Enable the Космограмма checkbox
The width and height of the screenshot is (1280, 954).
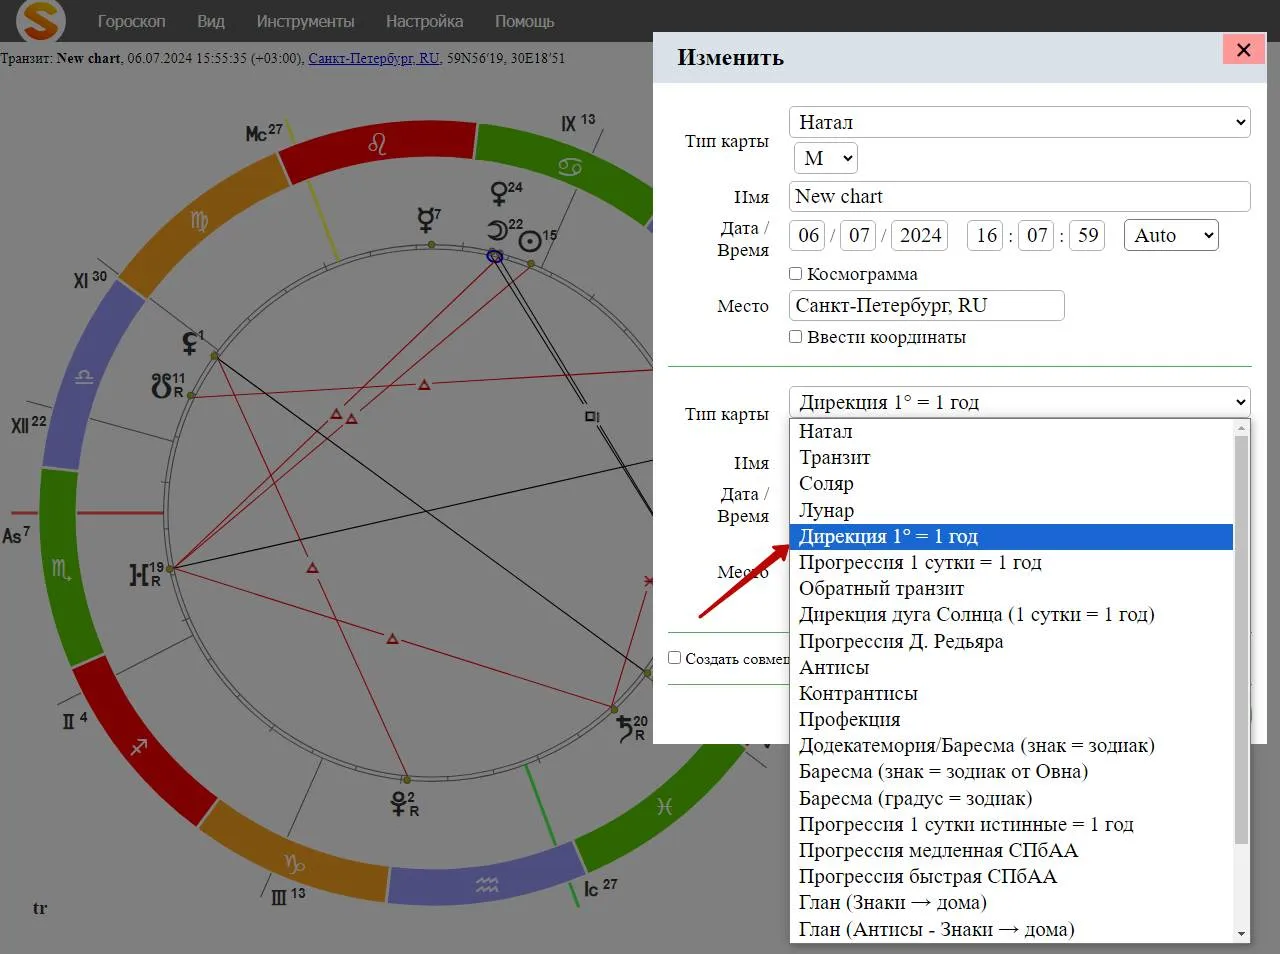click(796, 274)
